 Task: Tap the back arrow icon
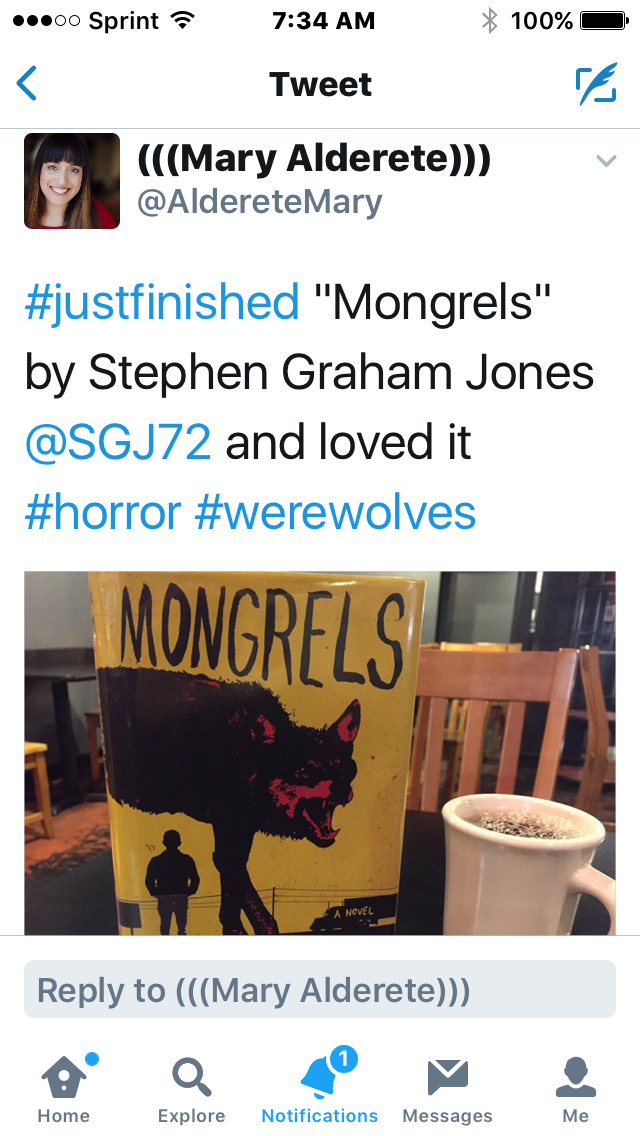[x=27, y=83]
